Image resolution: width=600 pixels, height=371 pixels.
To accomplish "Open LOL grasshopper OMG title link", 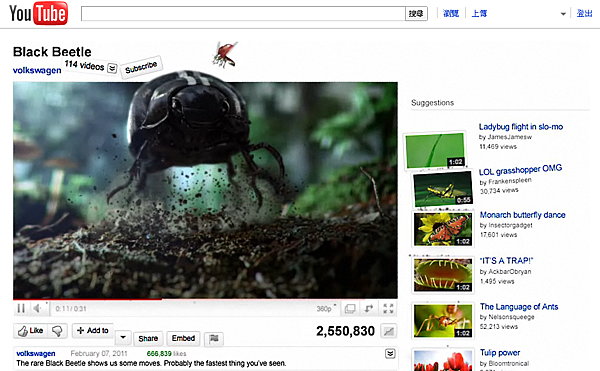I will coord(520,169).
